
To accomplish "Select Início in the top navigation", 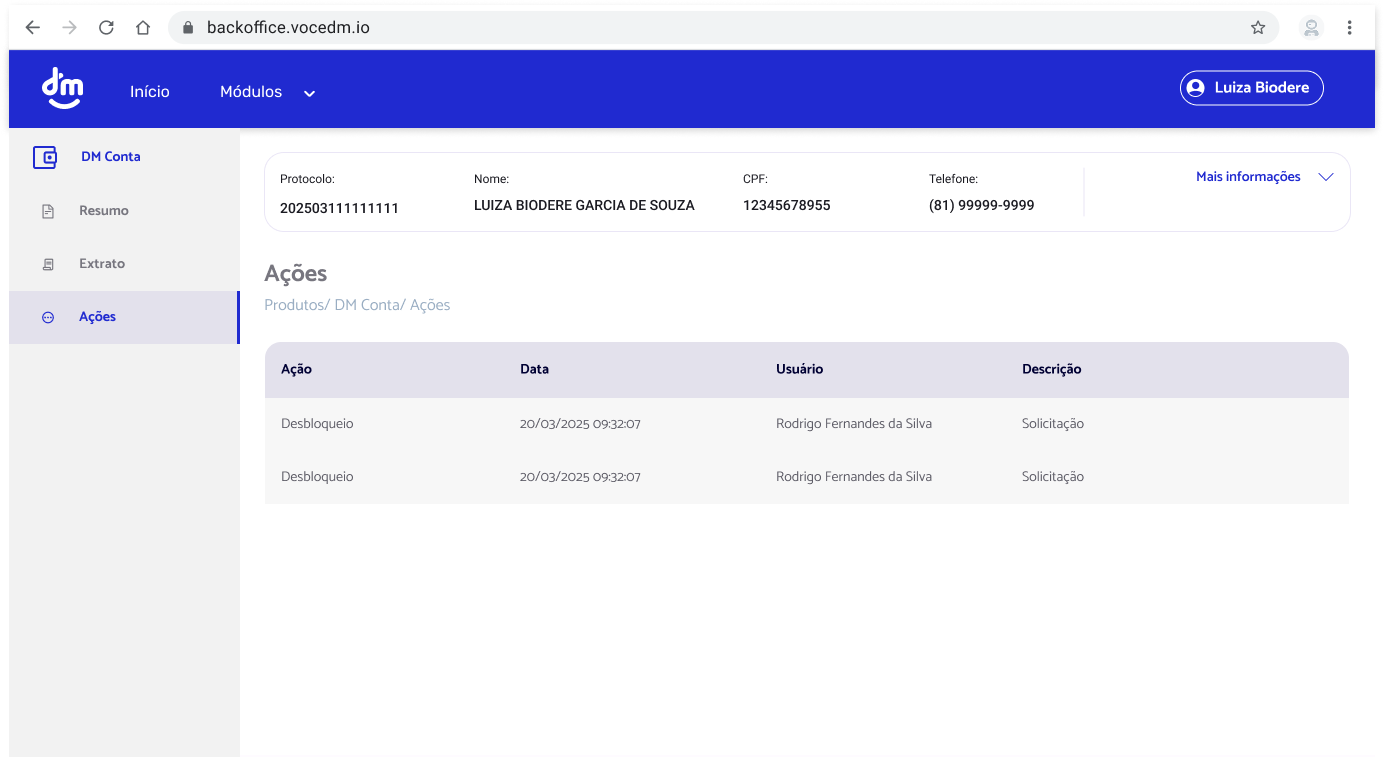I will (x=149, y=91).
